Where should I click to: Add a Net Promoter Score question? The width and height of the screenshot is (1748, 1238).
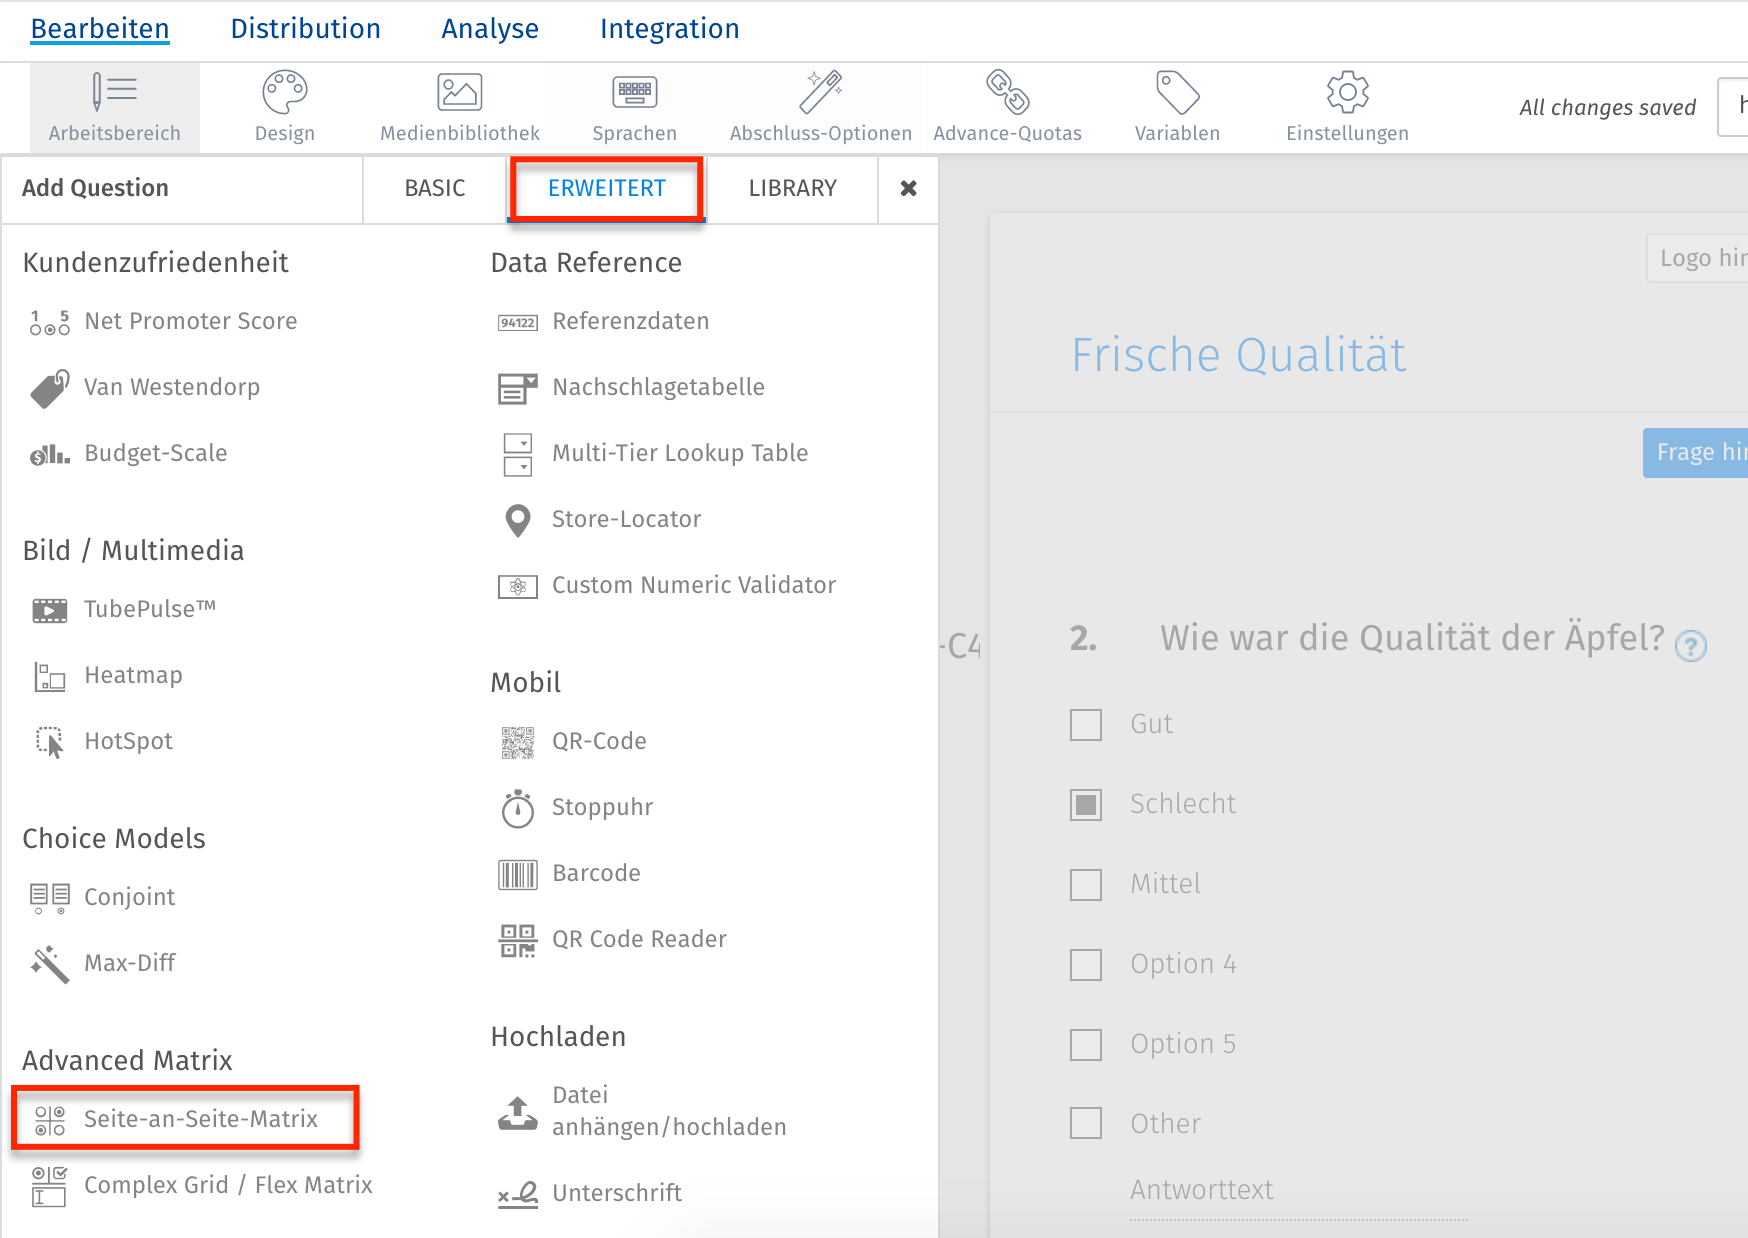190,321
